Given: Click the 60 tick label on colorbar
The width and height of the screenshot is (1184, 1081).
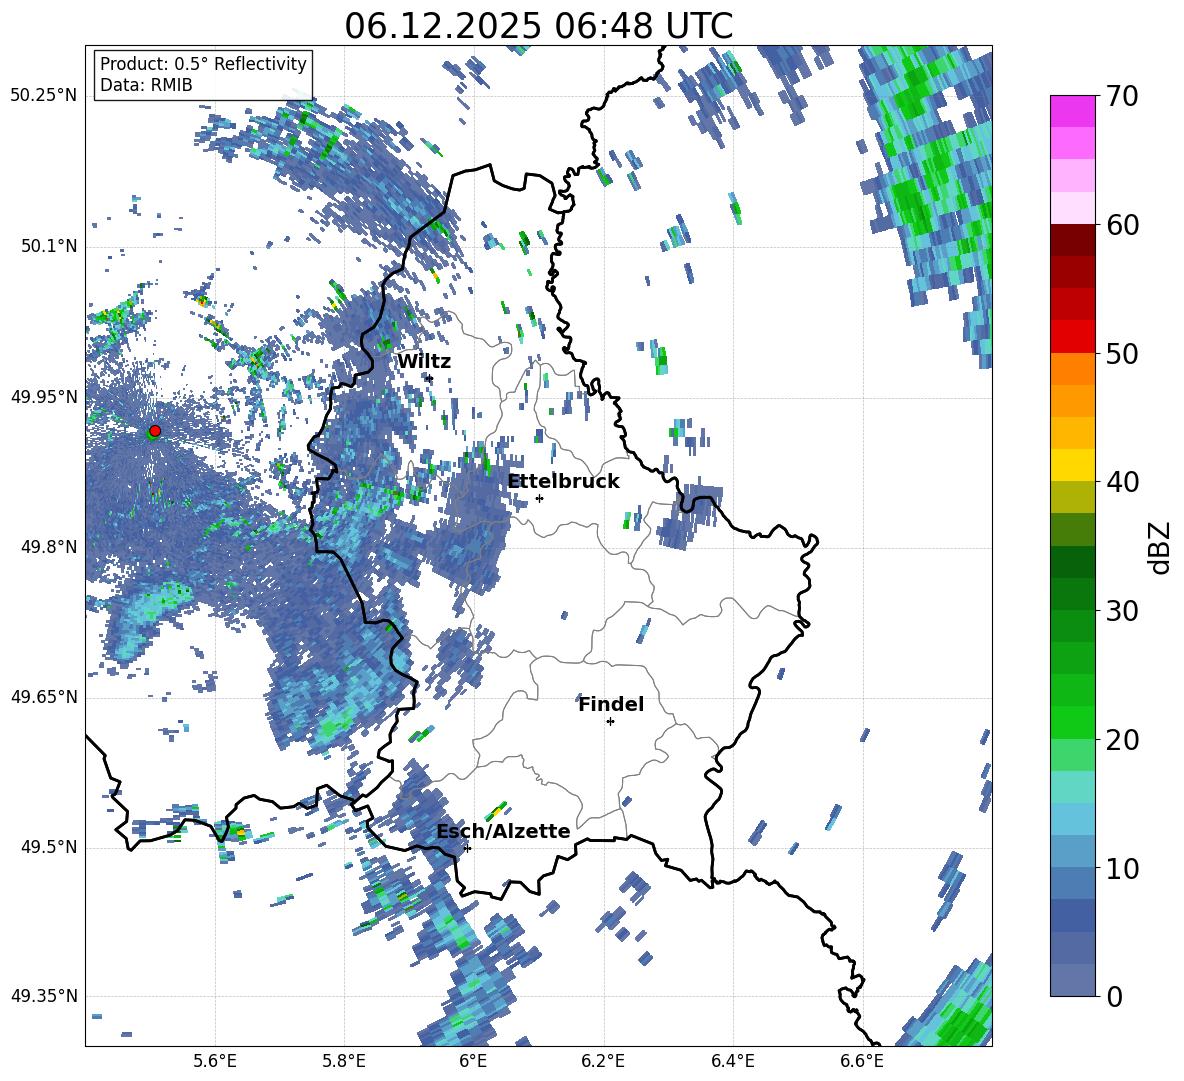Looking at the screenshot, I should coord(1122,225).
